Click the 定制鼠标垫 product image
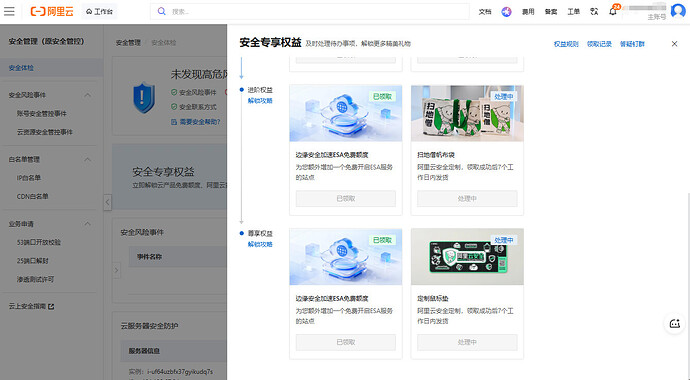 [467, 257]
